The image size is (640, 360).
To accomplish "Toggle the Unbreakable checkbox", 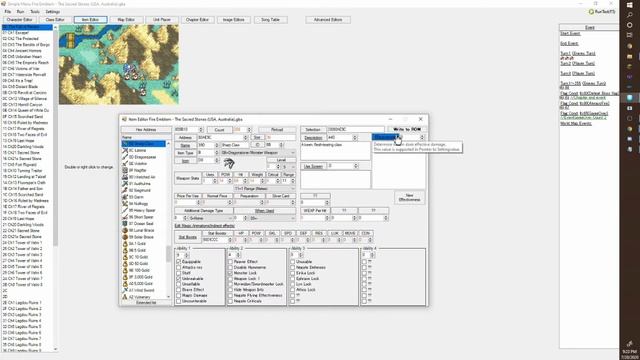I will (178, 278).
